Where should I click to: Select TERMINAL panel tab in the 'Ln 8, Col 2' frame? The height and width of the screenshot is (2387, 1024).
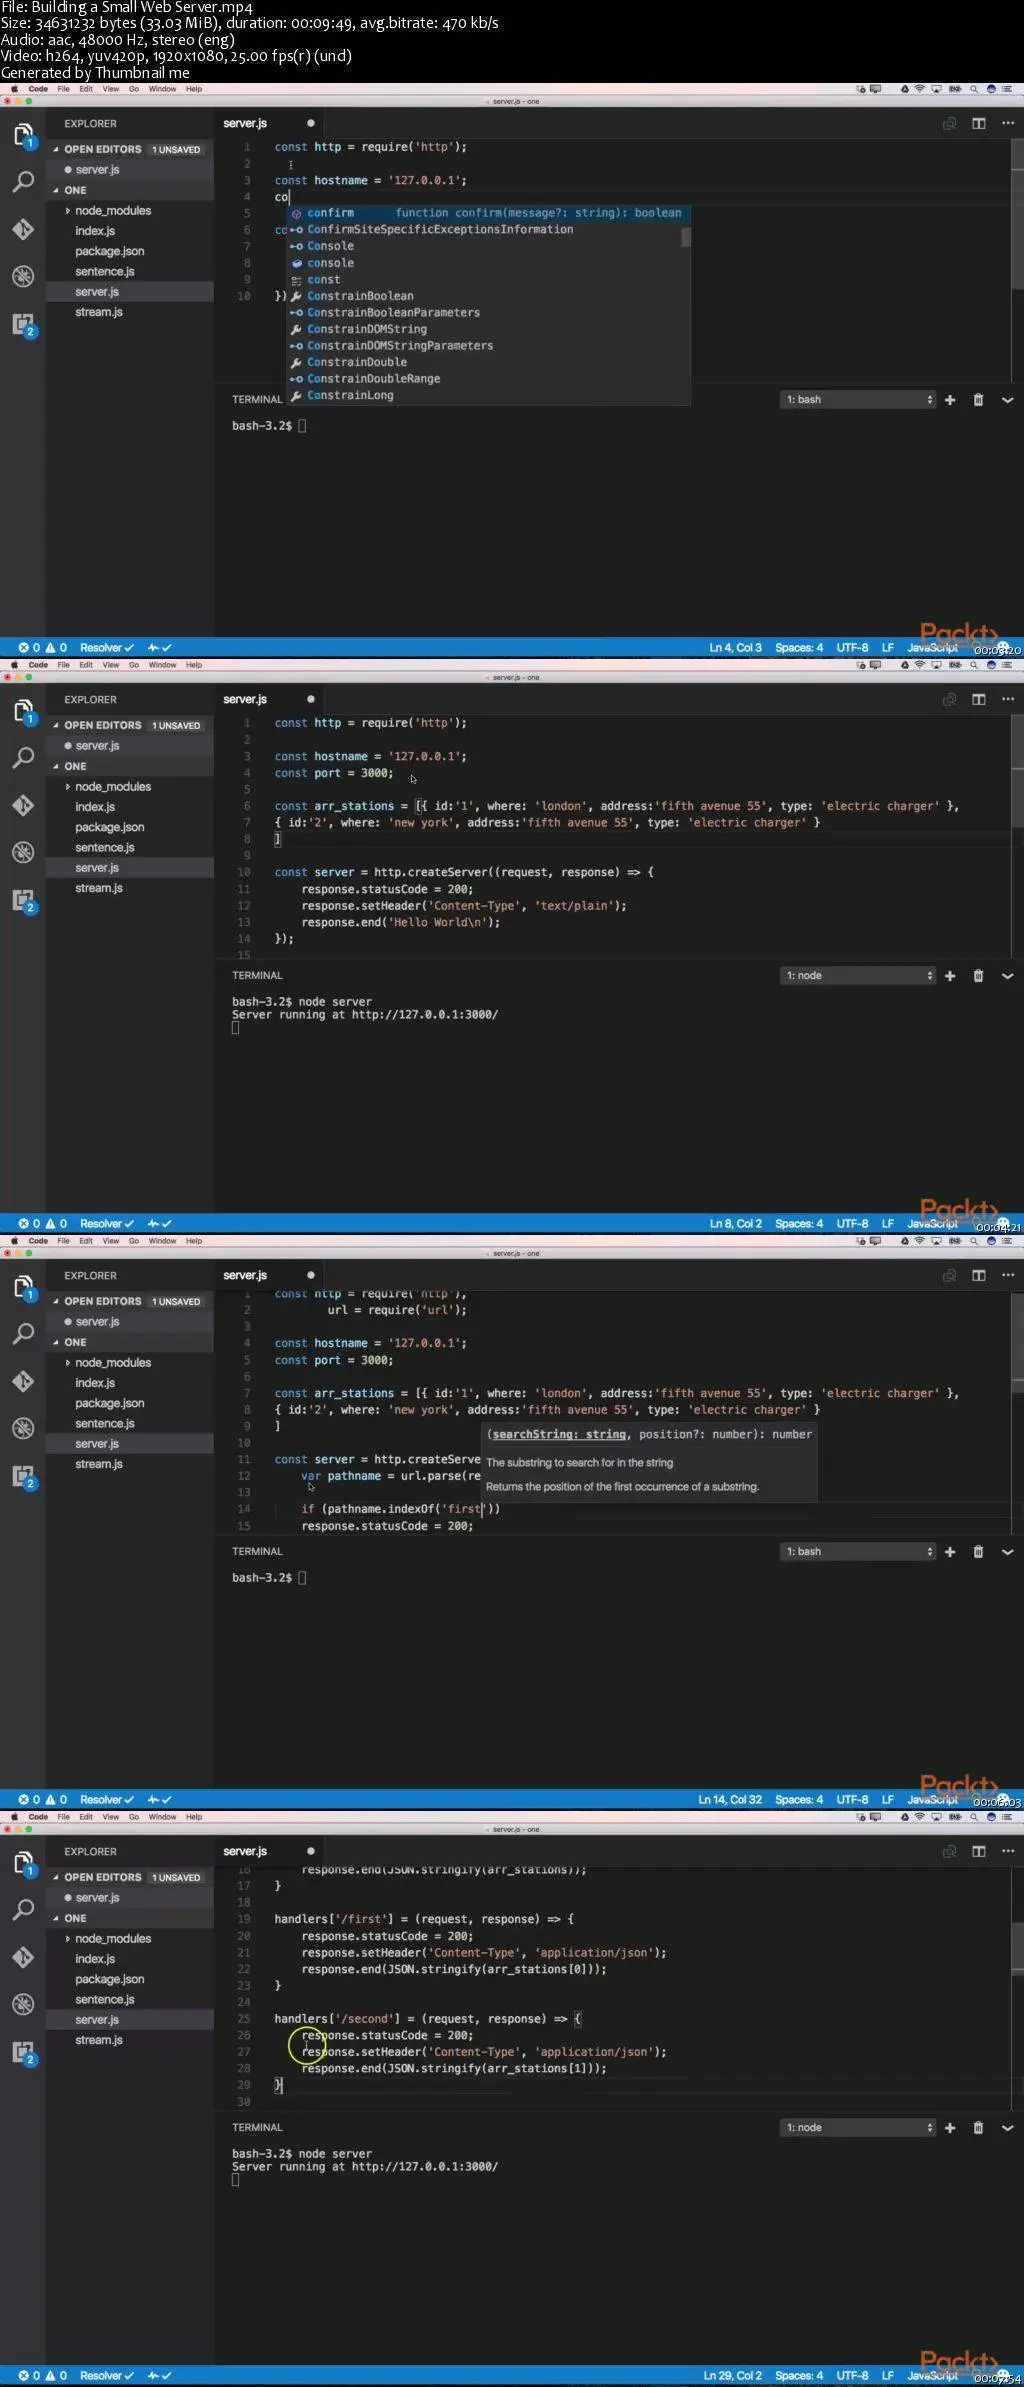pyautogui.click(x=257, y=976)
